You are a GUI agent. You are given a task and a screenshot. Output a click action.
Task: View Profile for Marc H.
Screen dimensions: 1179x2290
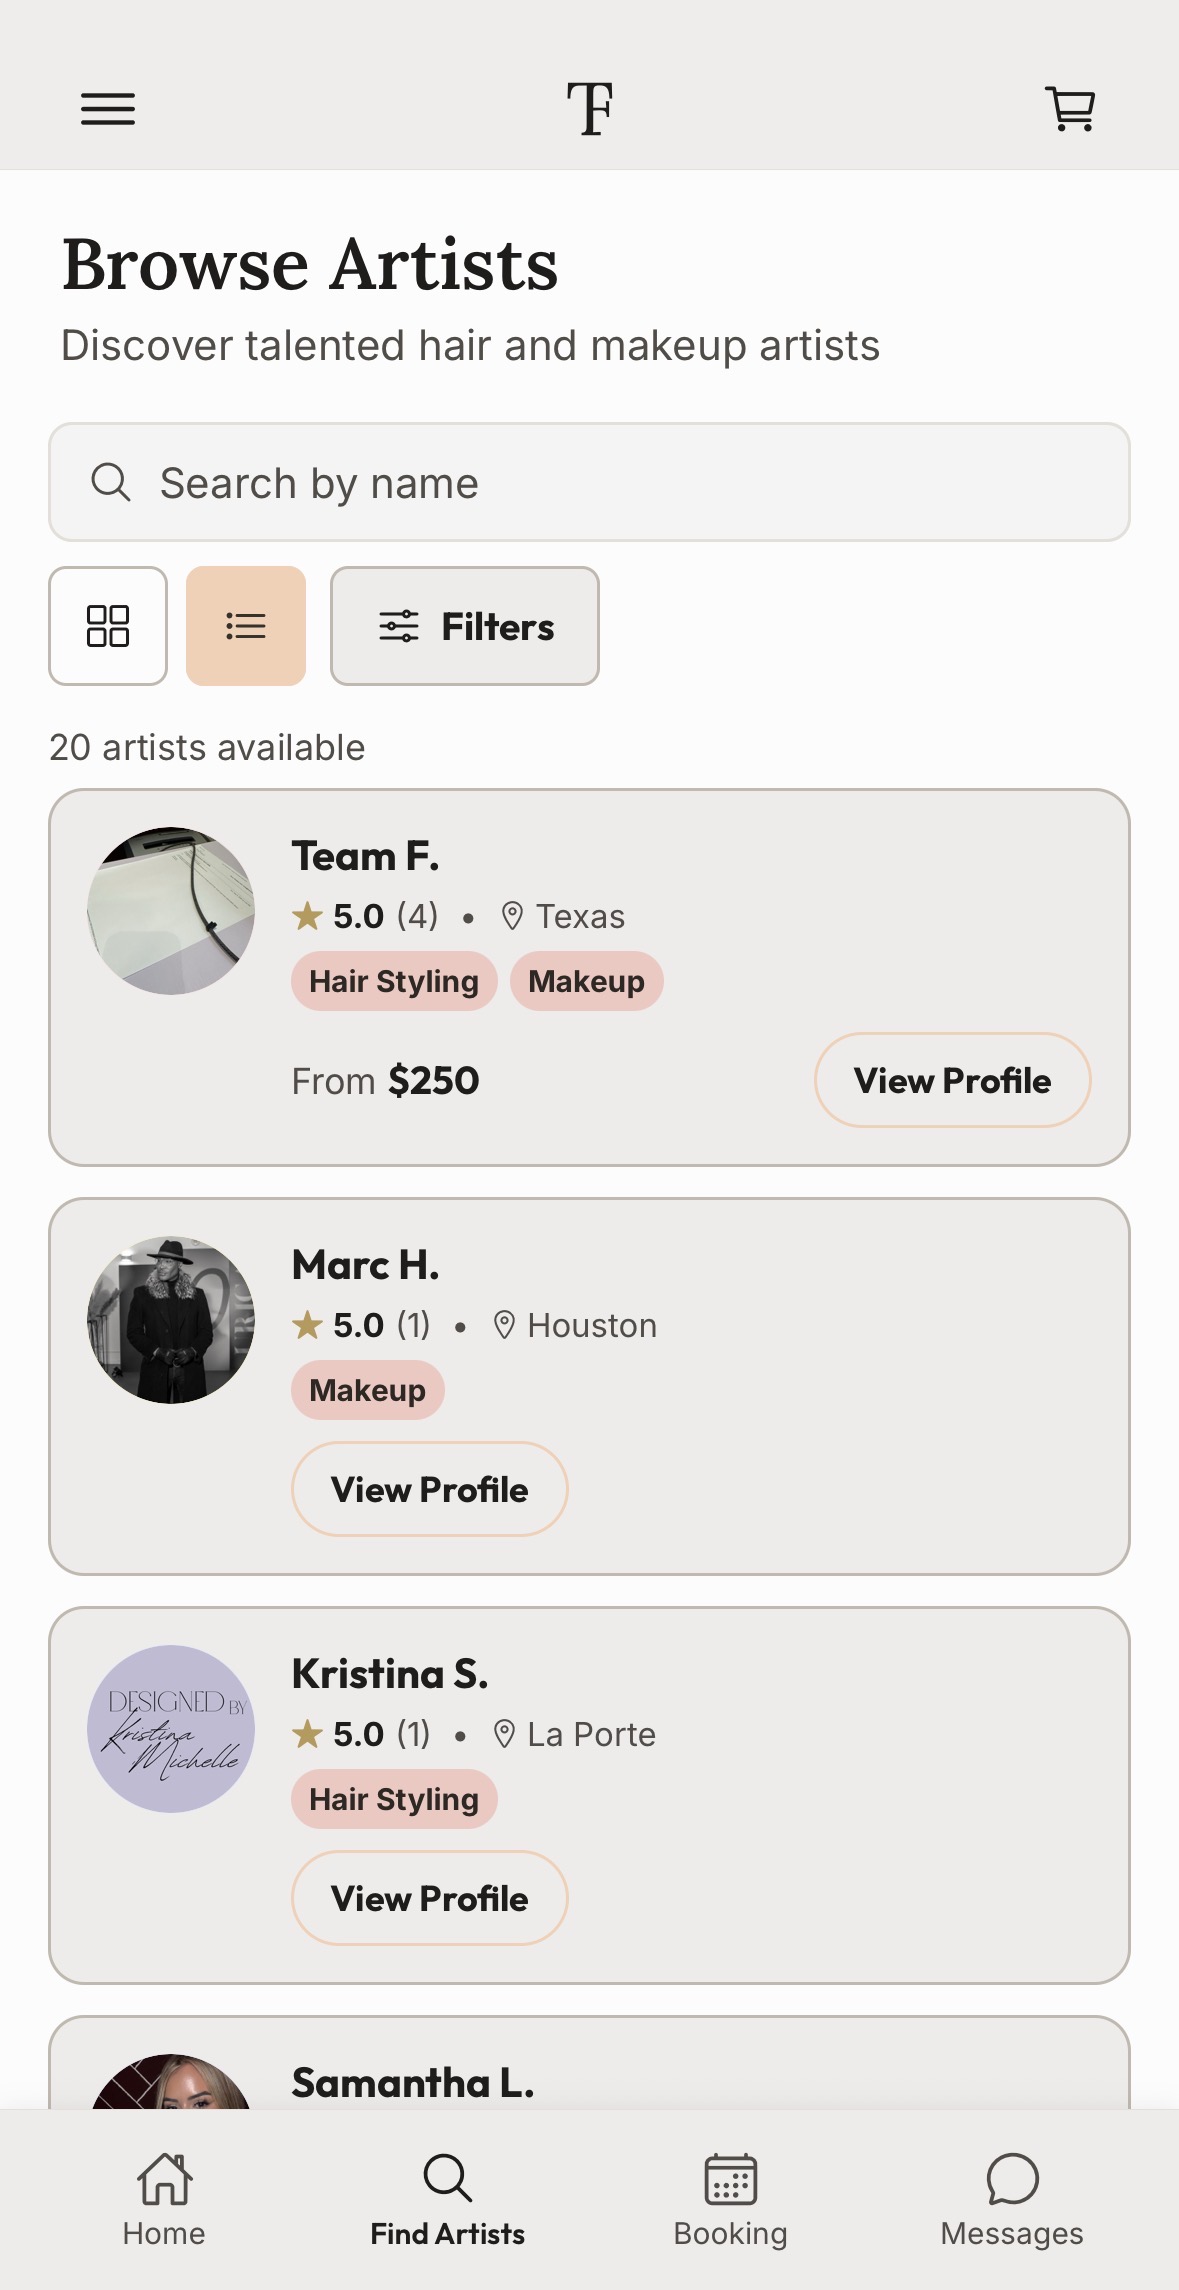(430, 1489)
